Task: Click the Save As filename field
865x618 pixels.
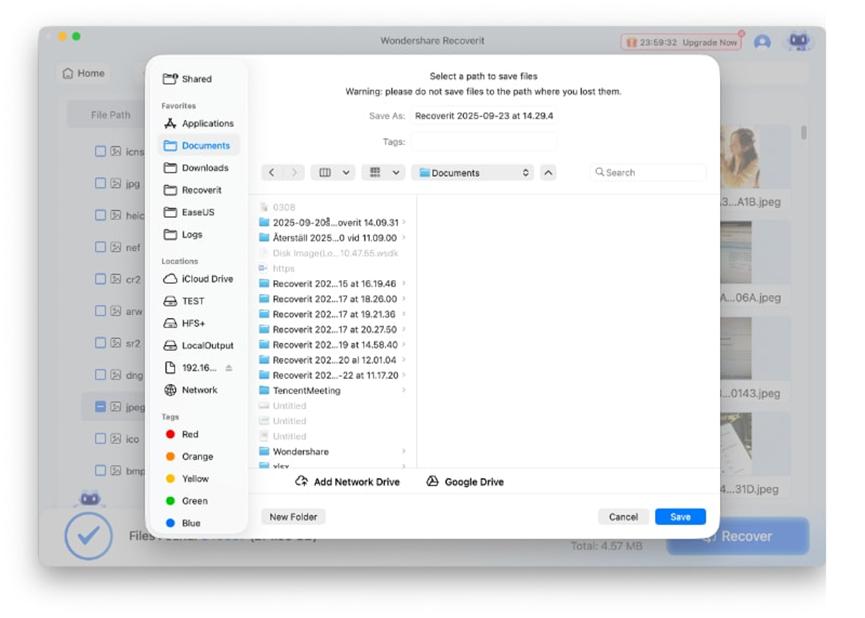Action: pos(484,116)
